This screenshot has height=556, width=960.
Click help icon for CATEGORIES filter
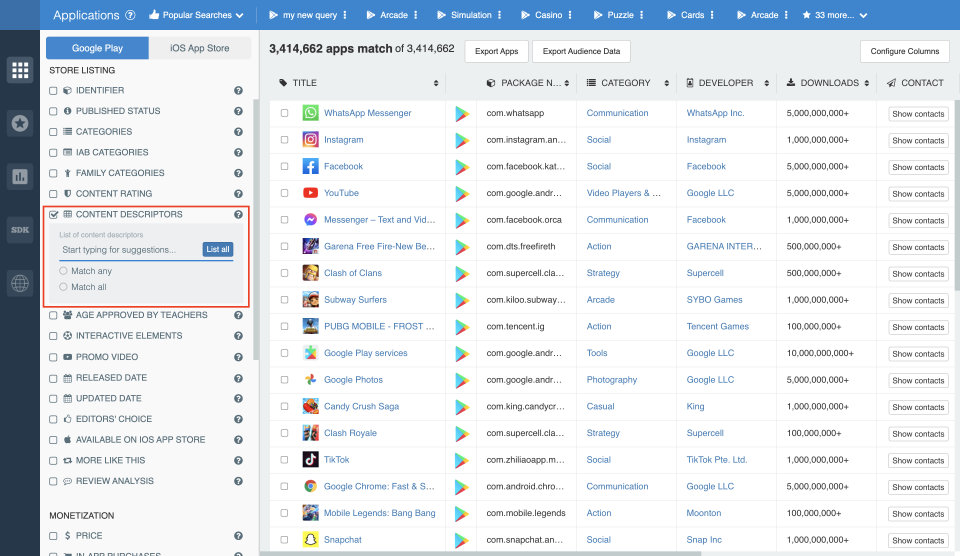238,132
